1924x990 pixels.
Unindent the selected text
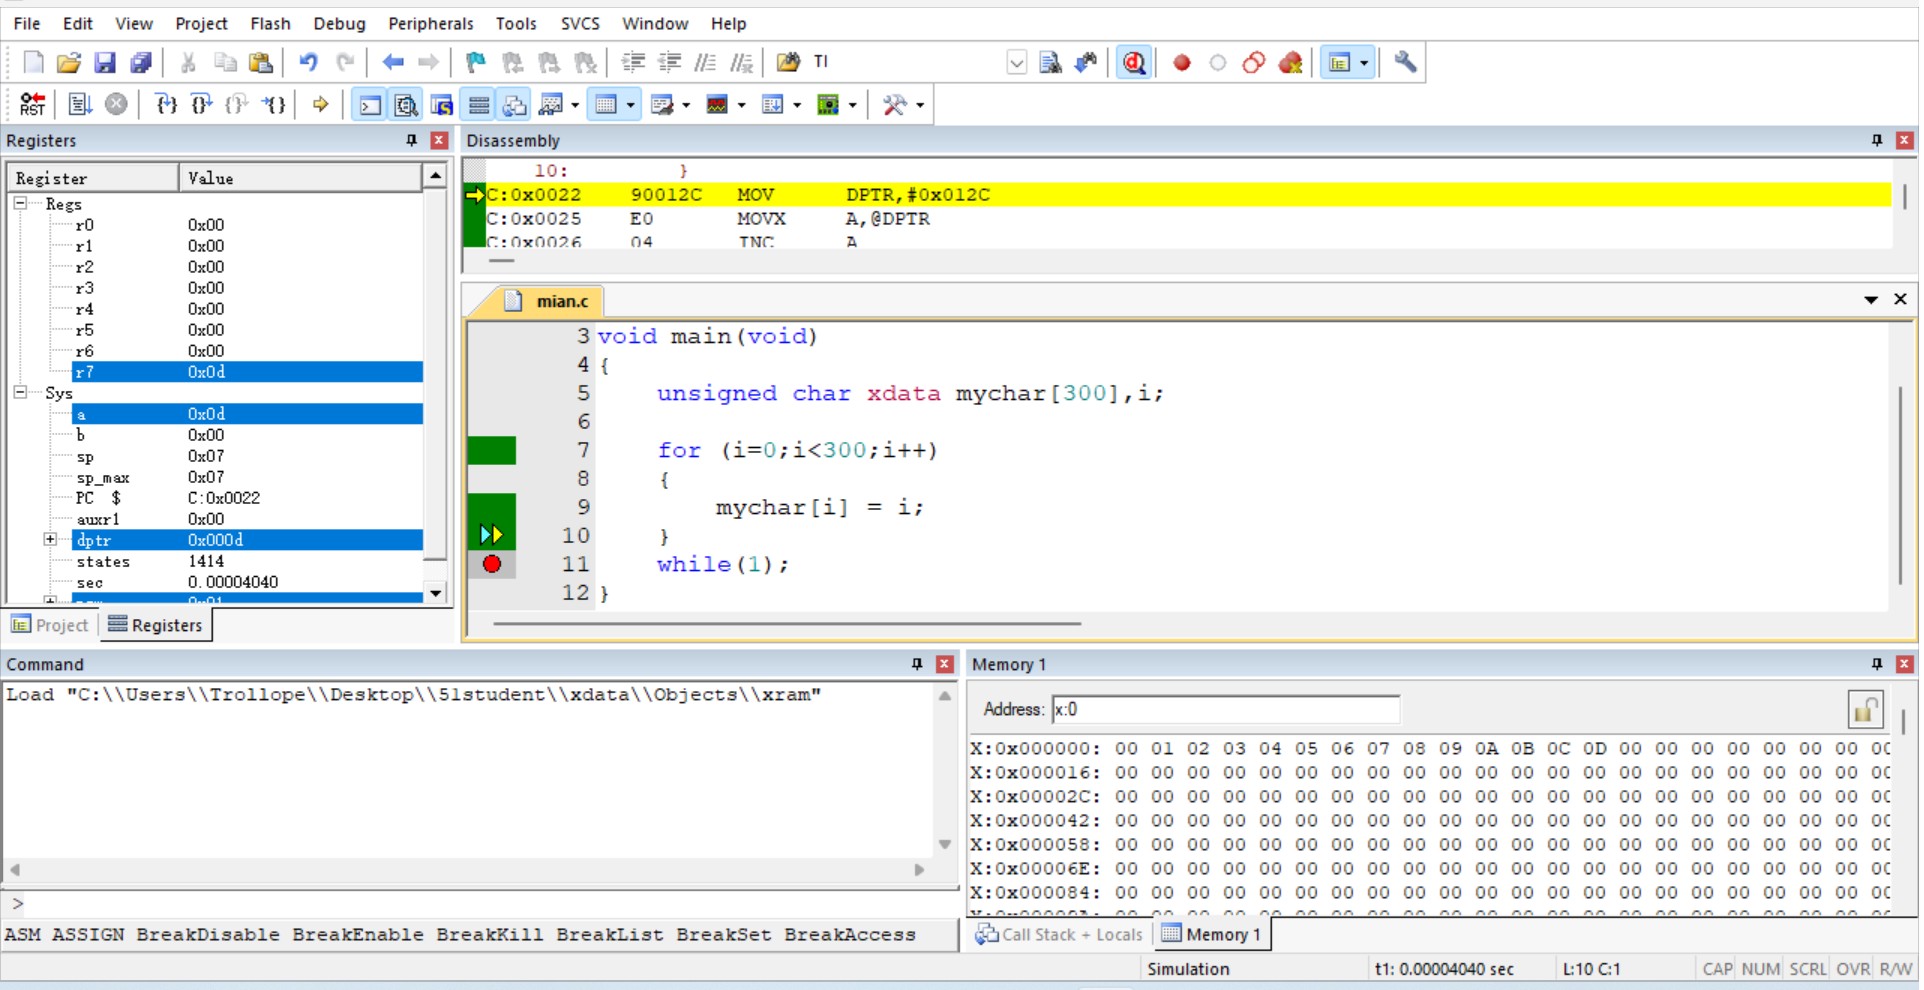pyautogui.click(x=669, y=62)
